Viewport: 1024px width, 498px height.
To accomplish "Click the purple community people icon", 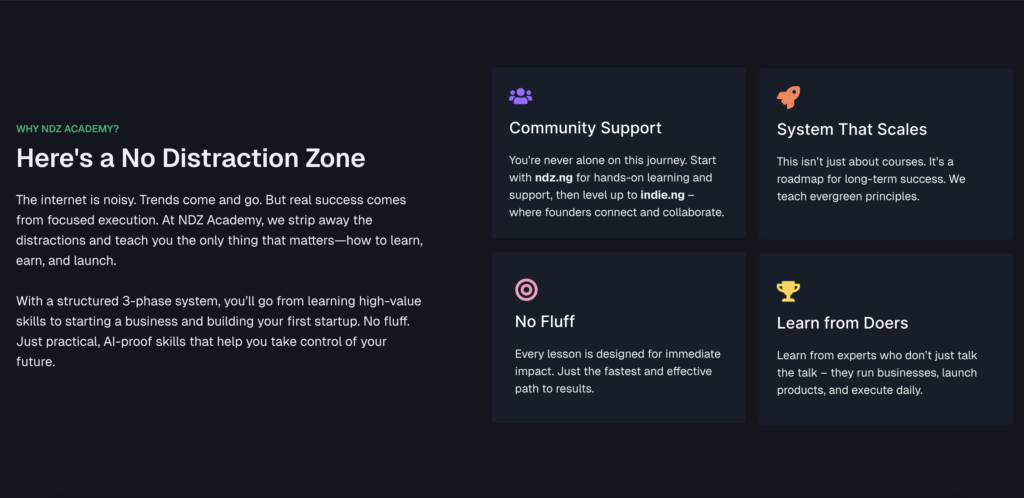I will 520,96.
